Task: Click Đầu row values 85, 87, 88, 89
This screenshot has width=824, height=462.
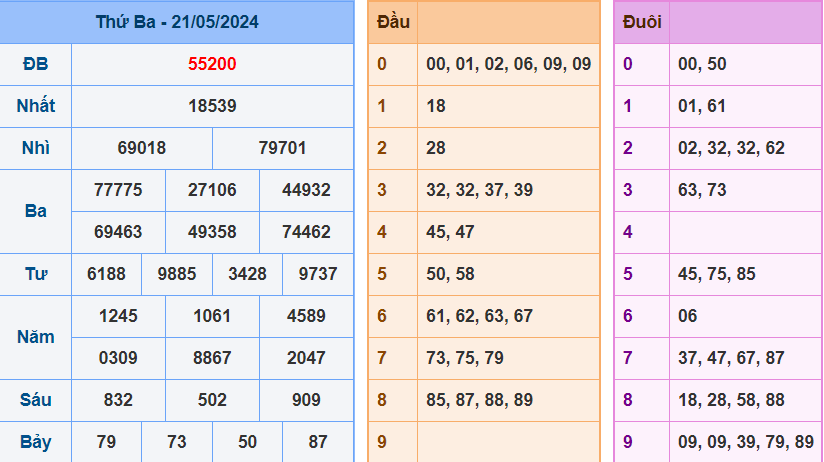Action: pos(480,401)
